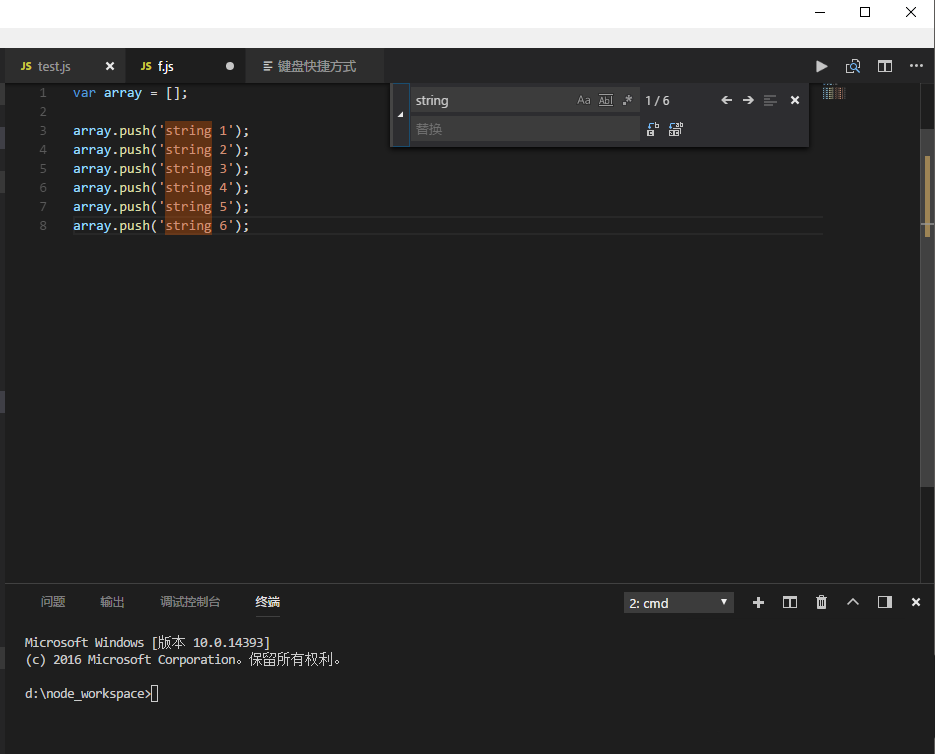Image resolution: width=935 pixels, height=754 pixels.
Task: Open the 调试控制台 panel tab
Action: (x=190, y=602)
